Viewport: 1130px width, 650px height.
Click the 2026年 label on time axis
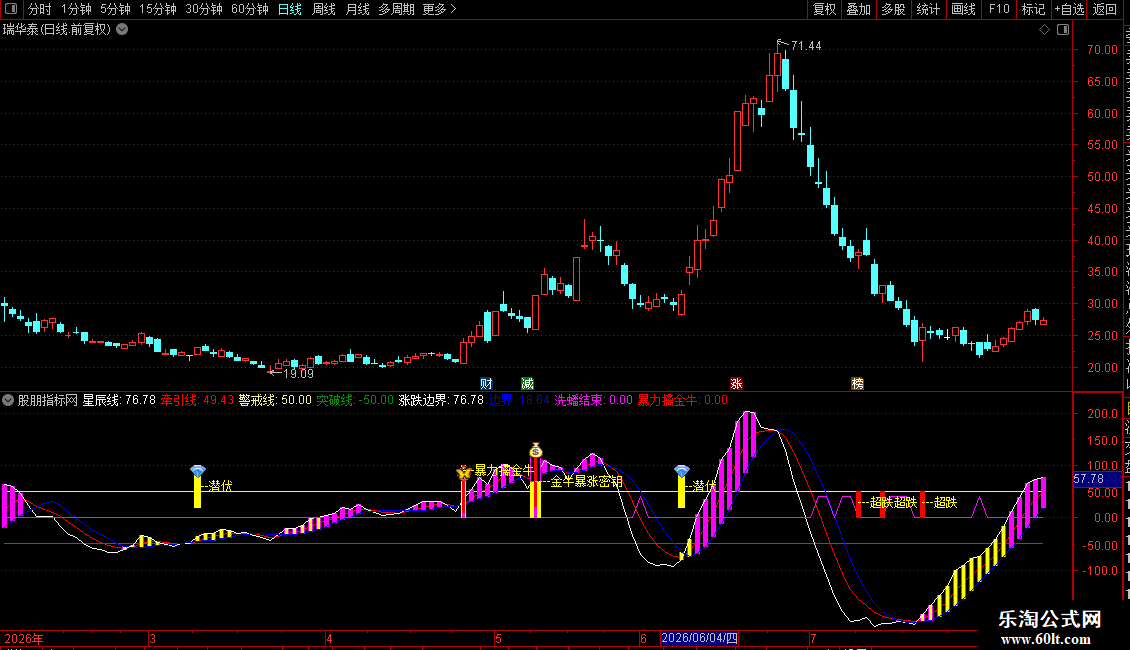coord(24,638)
